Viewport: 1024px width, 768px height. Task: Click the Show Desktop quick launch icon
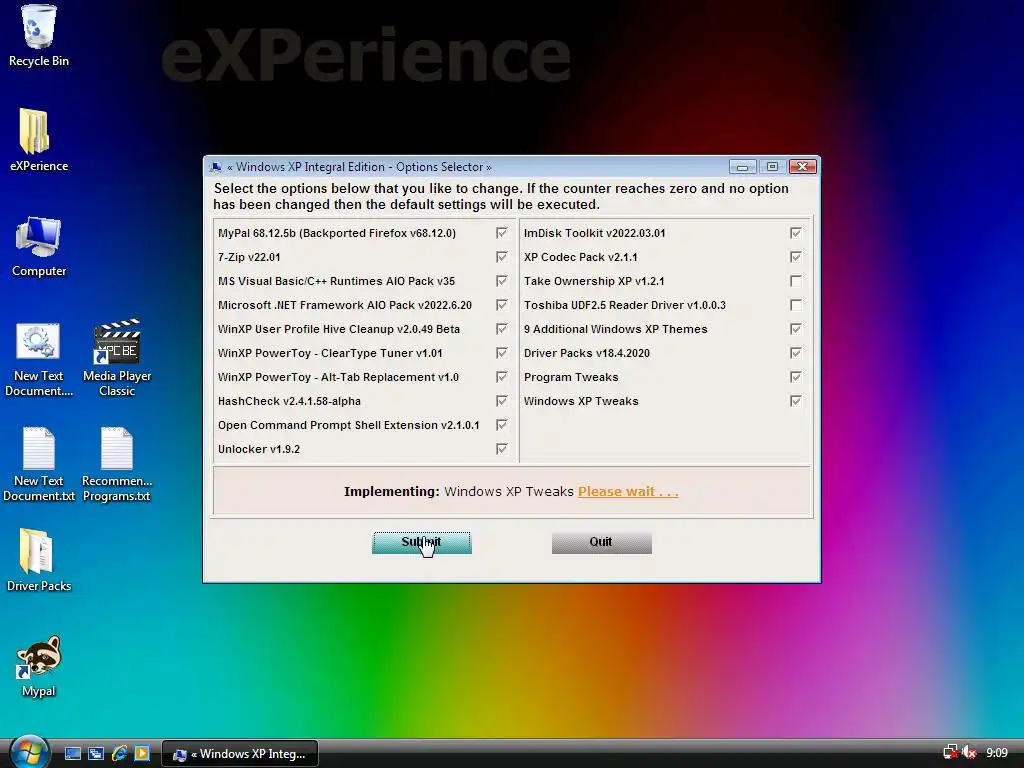point(73,754)
